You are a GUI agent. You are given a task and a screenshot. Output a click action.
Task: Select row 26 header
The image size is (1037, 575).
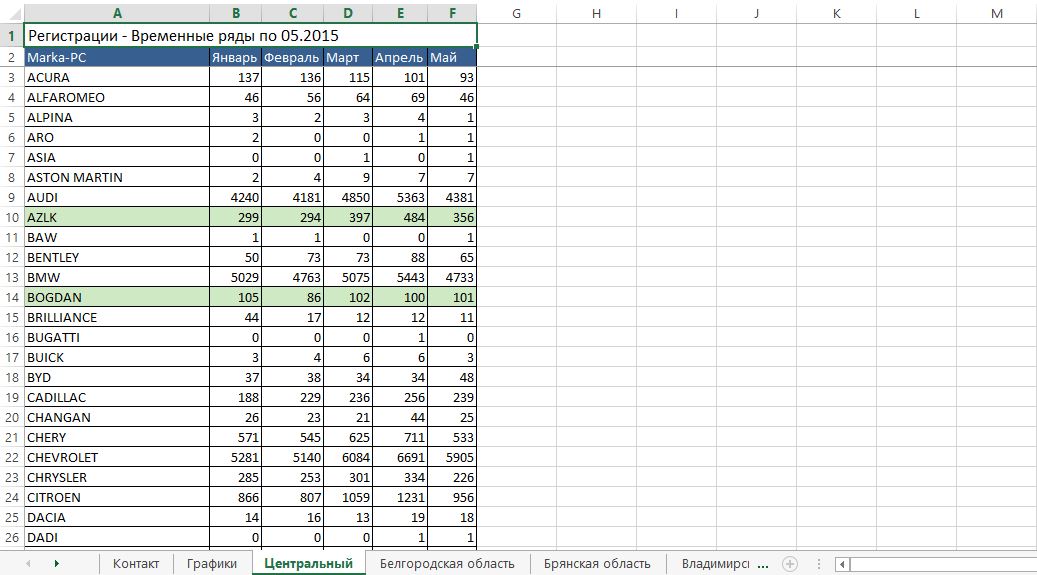(x=11, y=537)
